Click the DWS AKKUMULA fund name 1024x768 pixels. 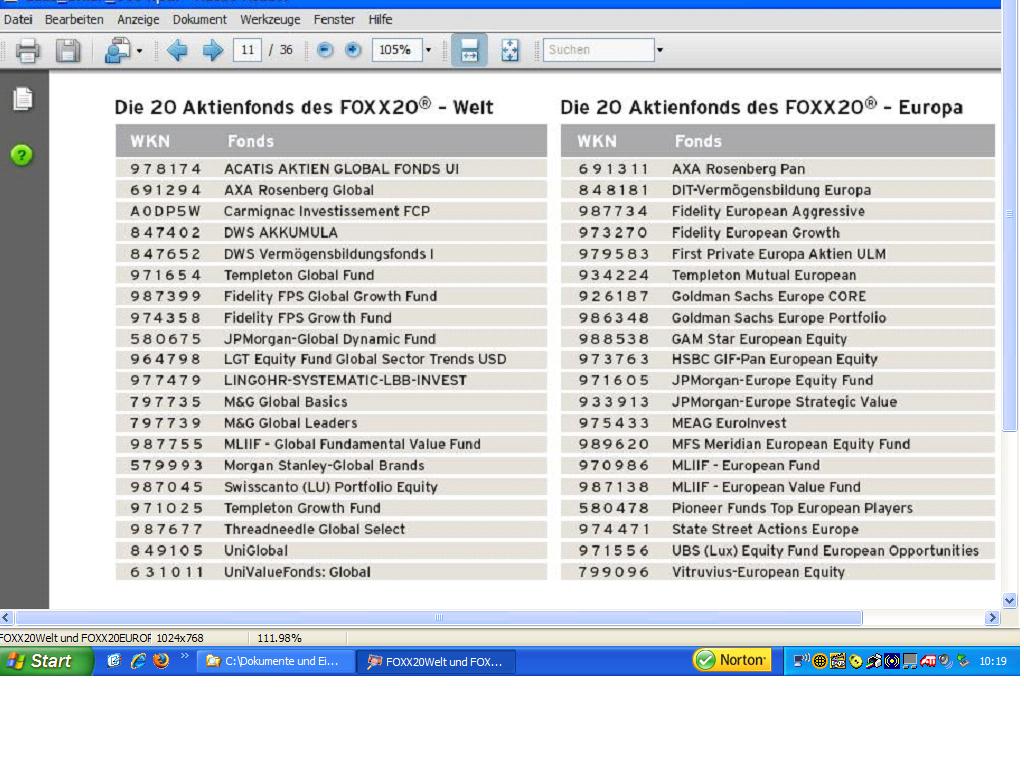pos(281,232)
